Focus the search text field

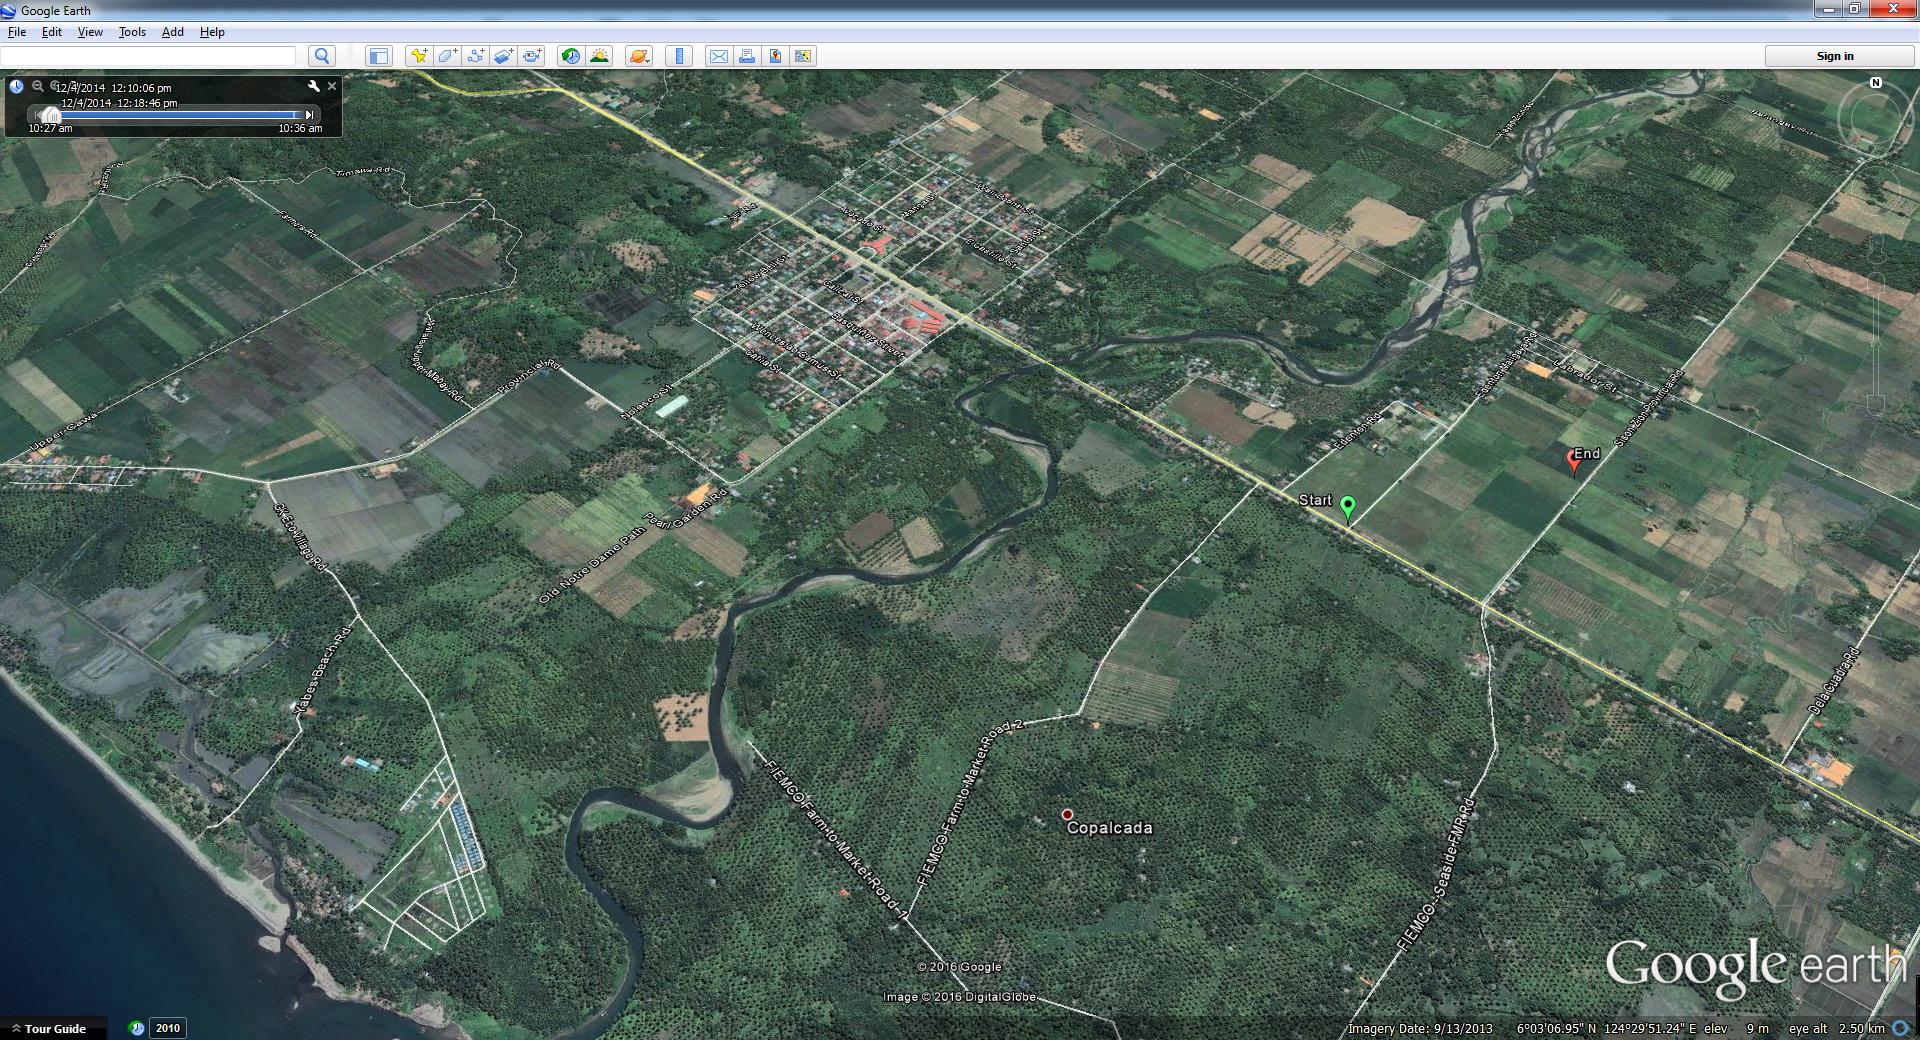point(148,56)
